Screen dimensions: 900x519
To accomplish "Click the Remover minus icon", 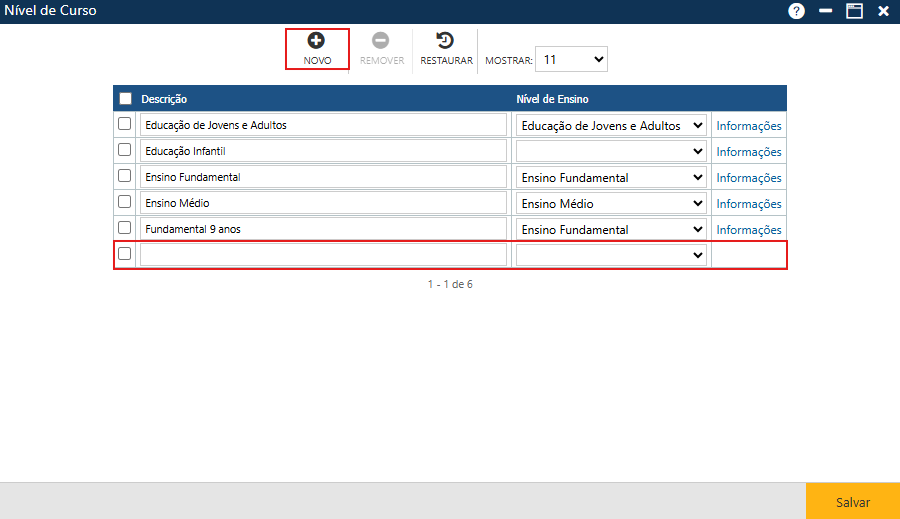I will pos(380,41).
